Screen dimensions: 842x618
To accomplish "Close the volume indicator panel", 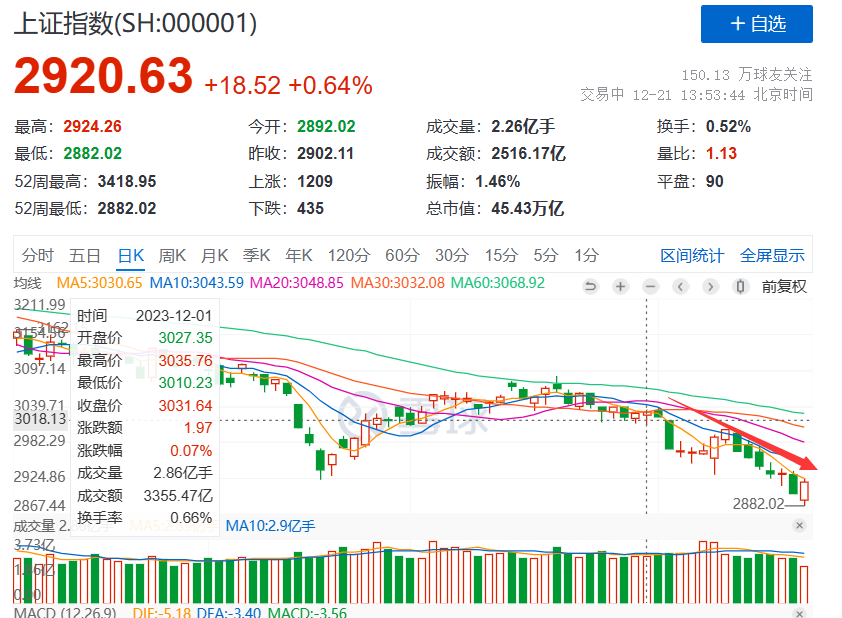I will tap(800, 526).
